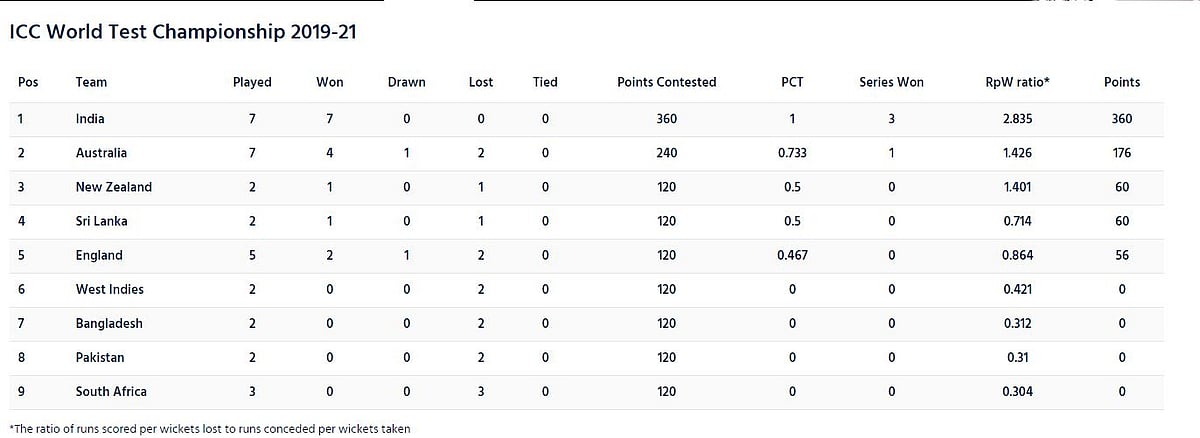Click the RpW ratio column header
The image size is (1200, 438).
(1017, 82)
